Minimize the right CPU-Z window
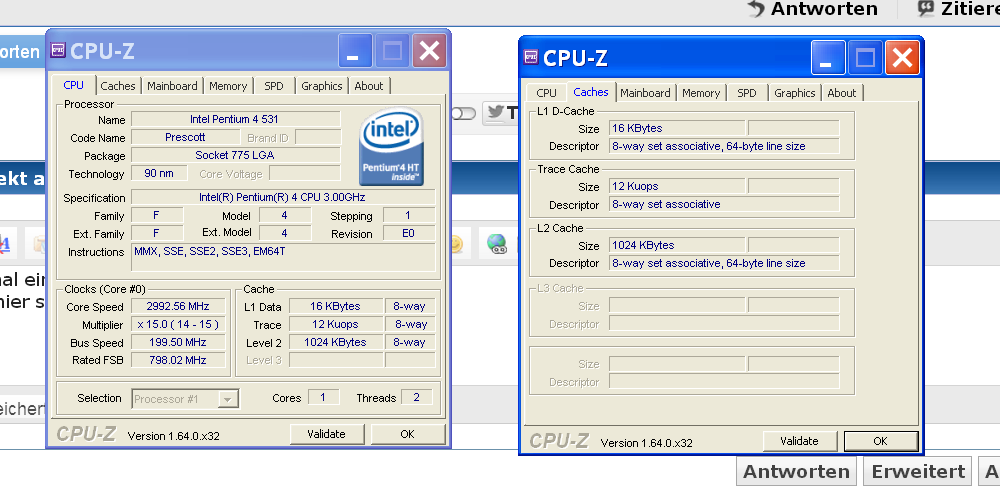The width and height of the screenshot is (1000, 498). click(x=828, y=57)
